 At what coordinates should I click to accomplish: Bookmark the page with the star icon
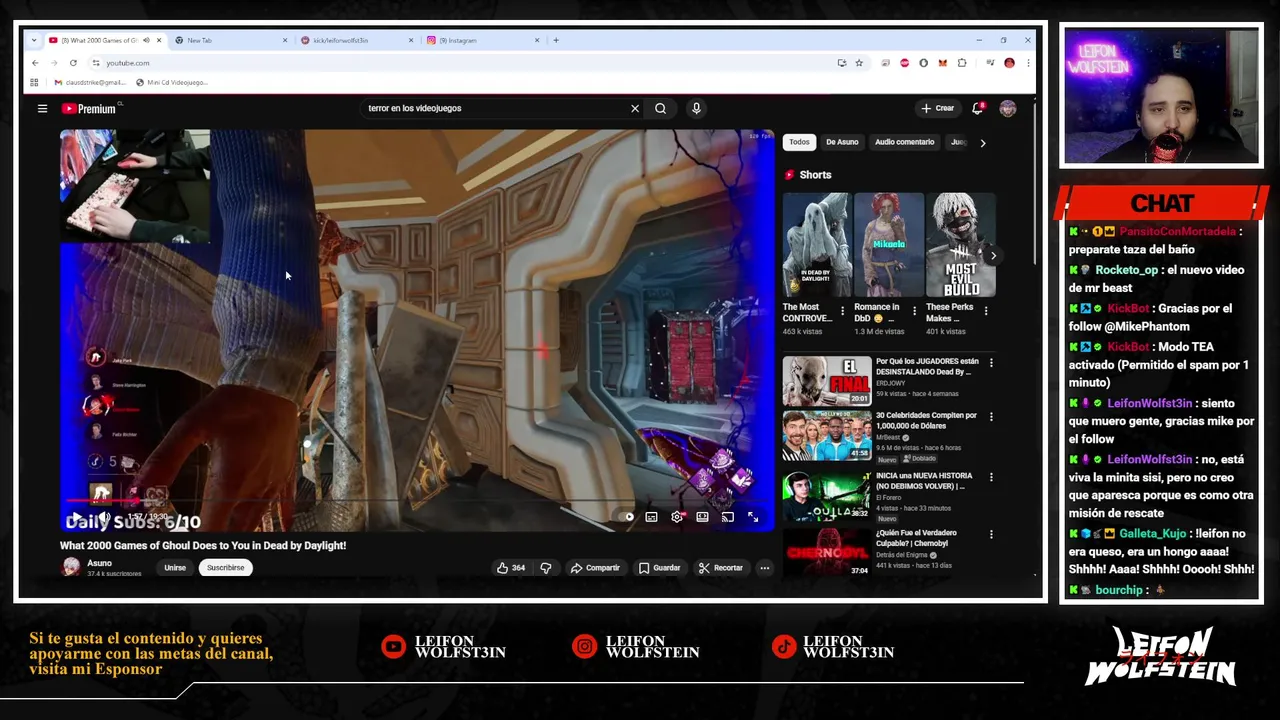coord(858,63)
